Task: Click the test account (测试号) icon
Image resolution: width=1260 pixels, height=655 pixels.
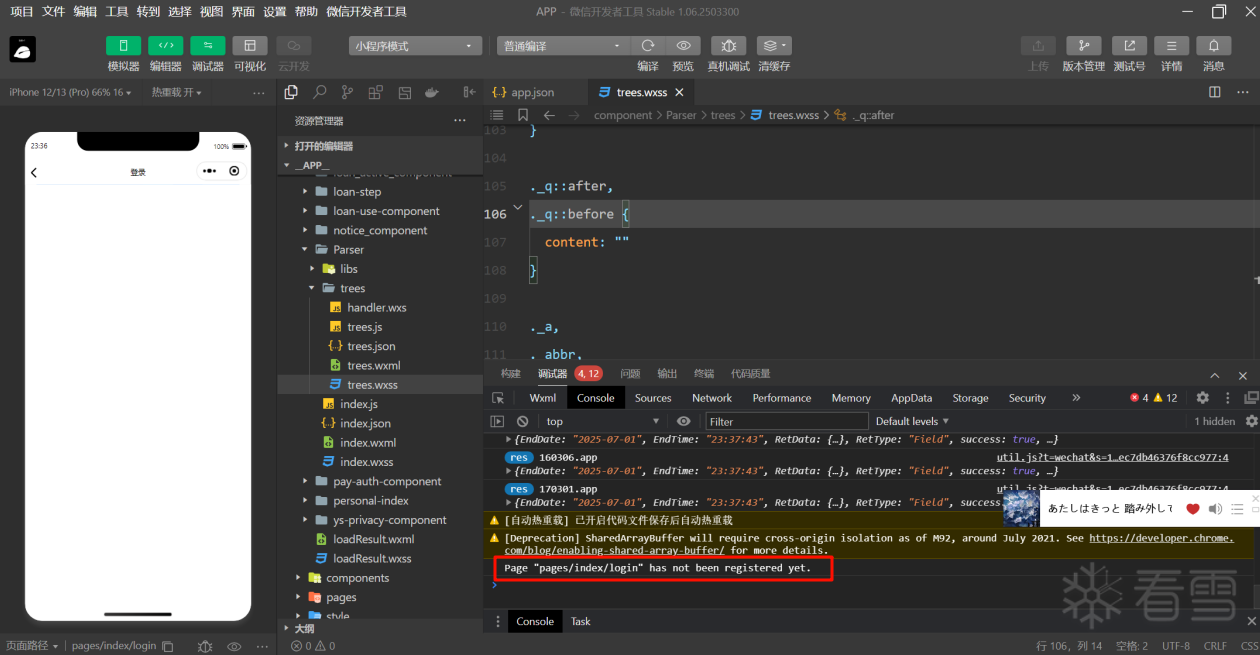Action: 1129,46
